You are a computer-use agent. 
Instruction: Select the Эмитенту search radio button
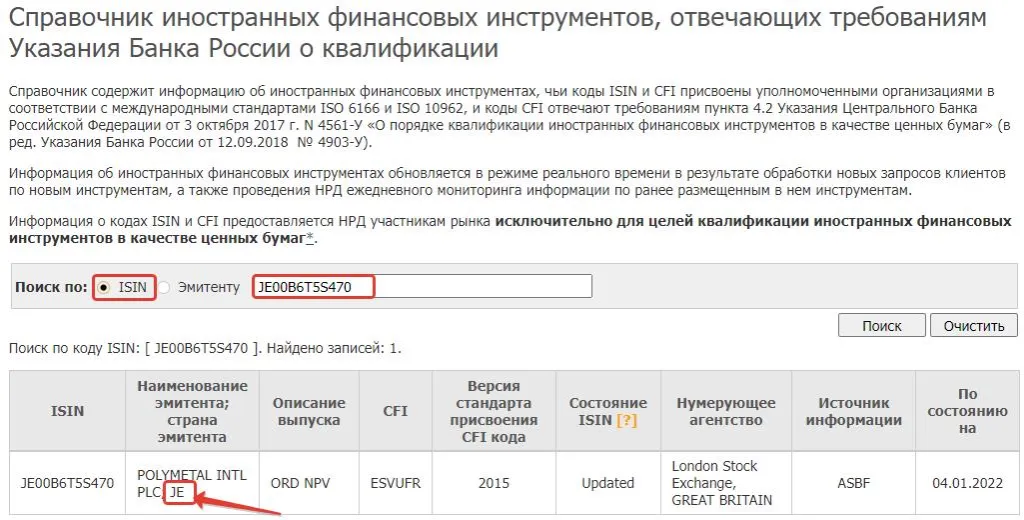pyautogui.click(x=164, y=287)
